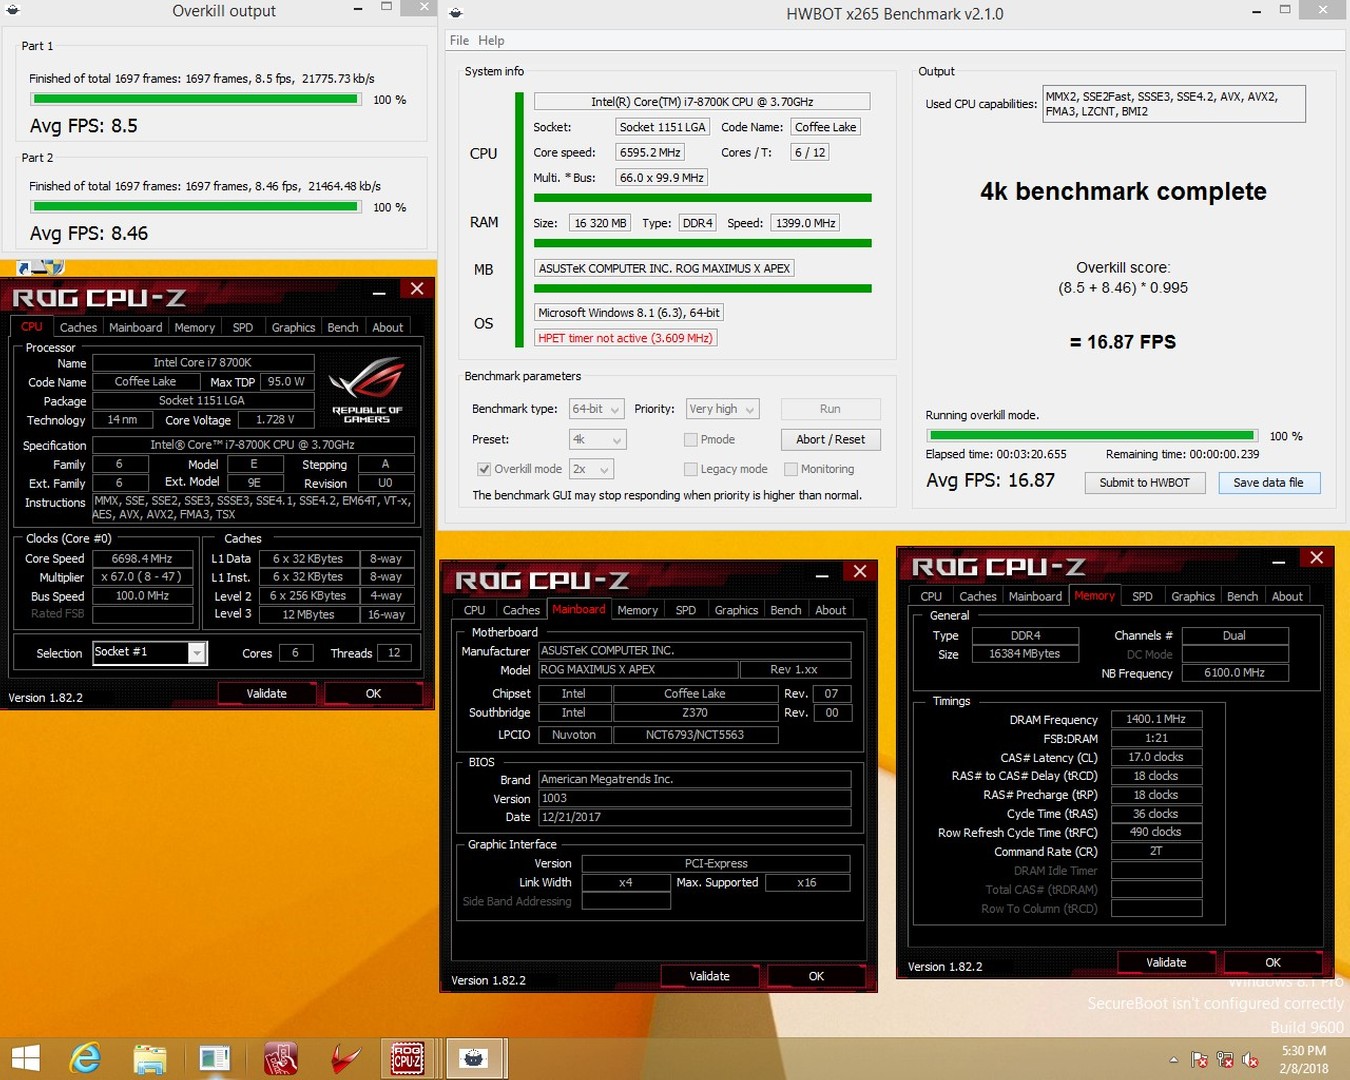
Task: Click the RAM Speed field 1399.0 MHz
Action: pos(805,223)
